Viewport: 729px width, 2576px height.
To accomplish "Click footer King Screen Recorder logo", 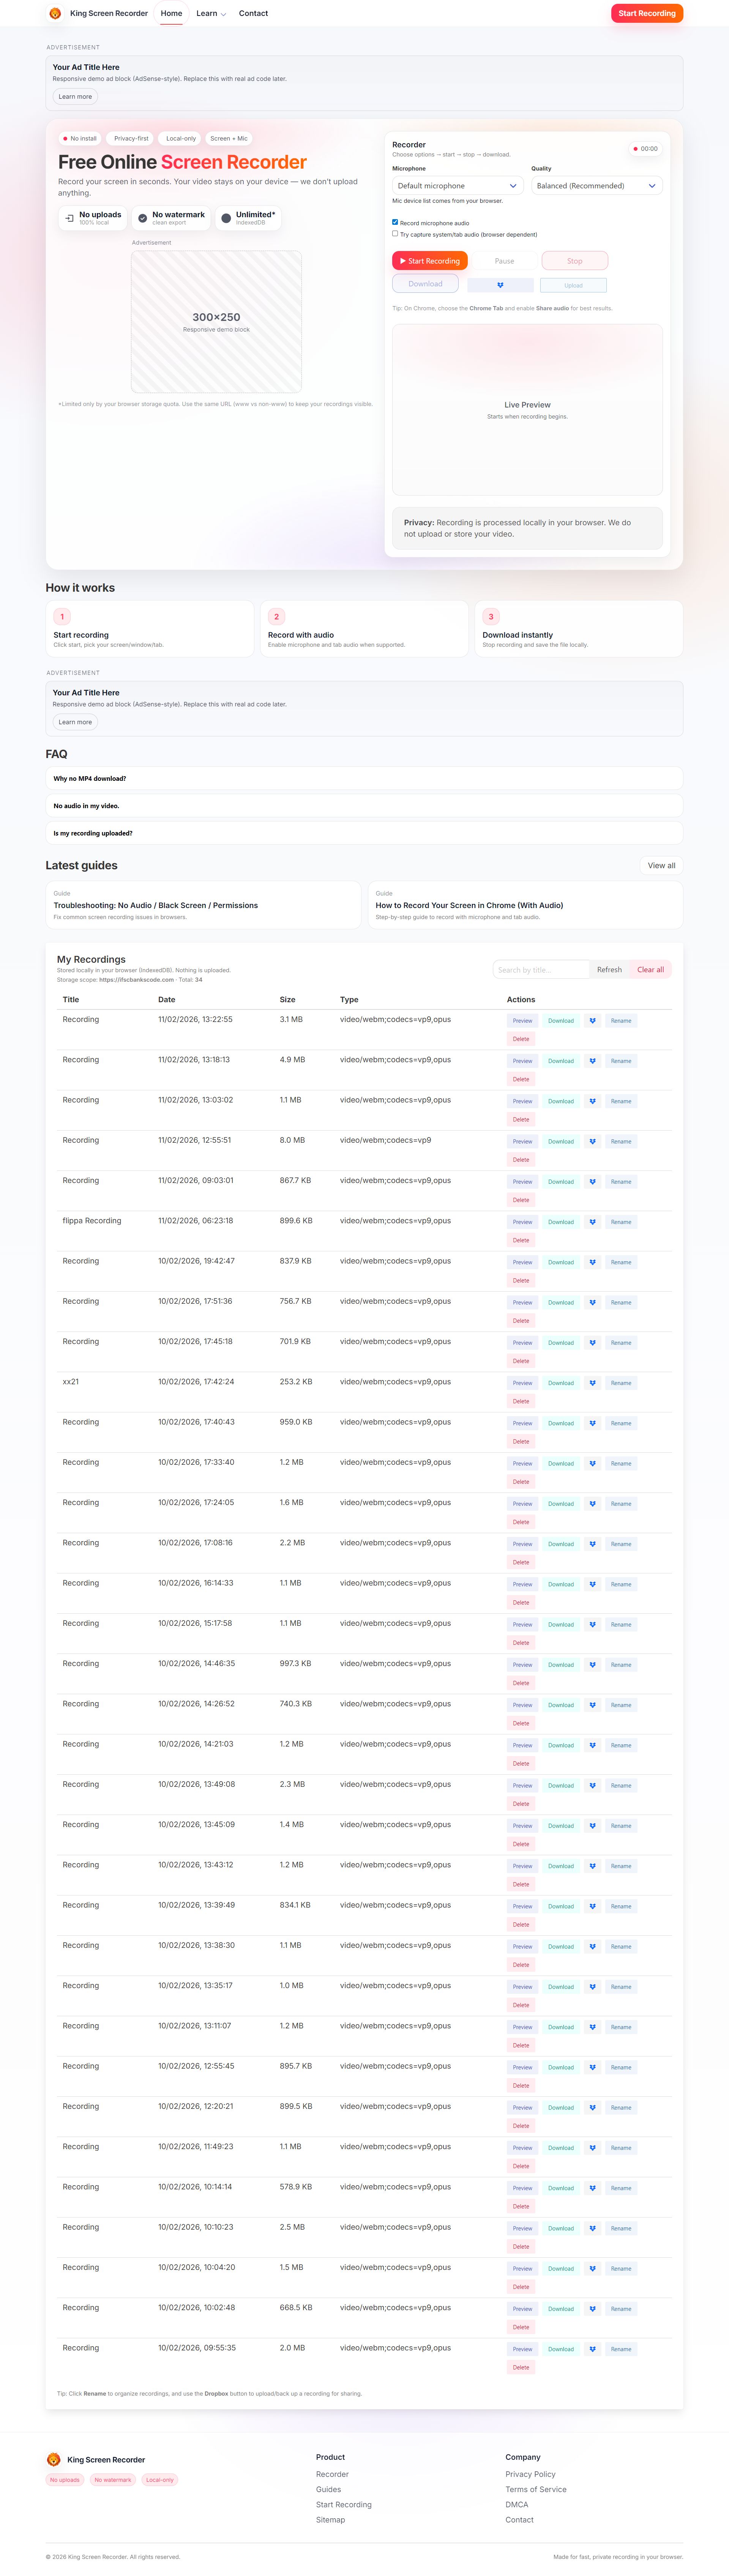I will point(54,2459).
